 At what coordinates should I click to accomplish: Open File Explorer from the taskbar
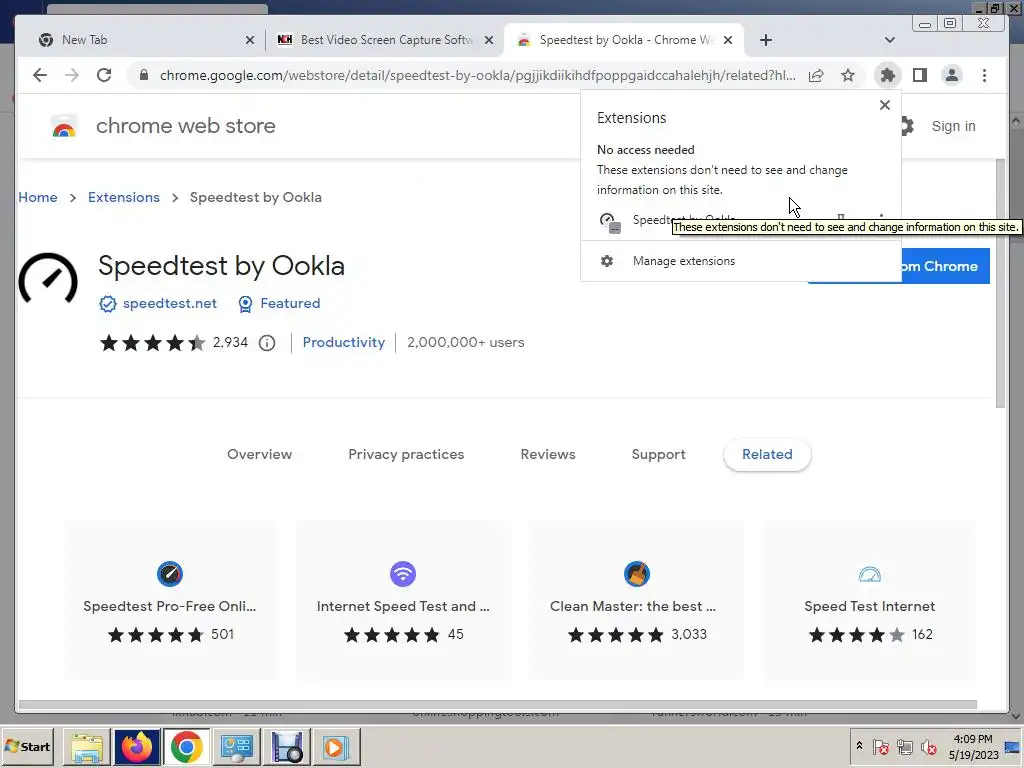pyautogui.click(x=86, y=747)
